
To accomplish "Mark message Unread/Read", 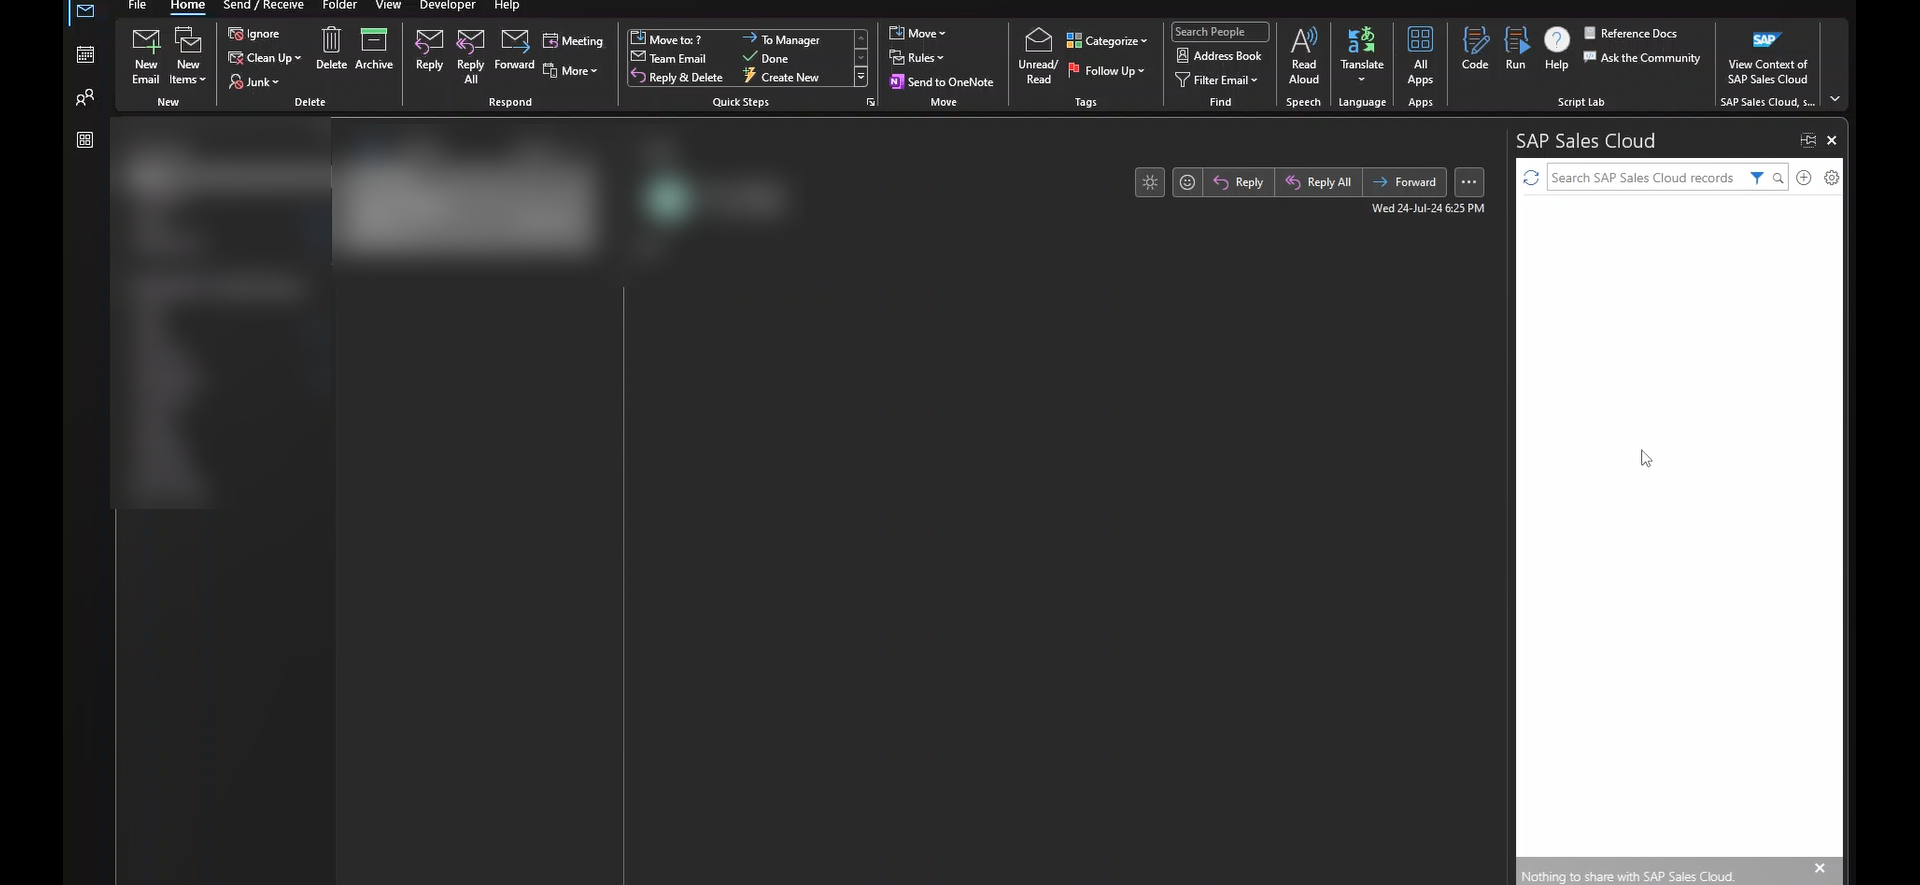I will click(1038, 57).
